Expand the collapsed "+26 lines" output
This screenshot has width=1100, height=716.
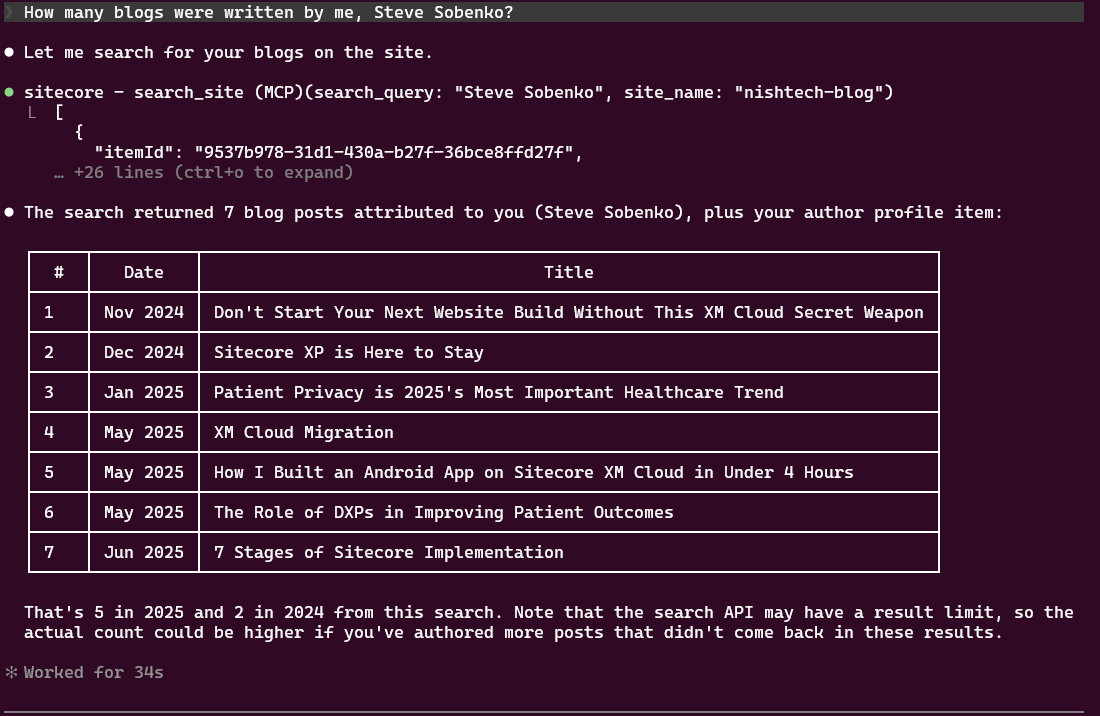(x=213, y=172)
